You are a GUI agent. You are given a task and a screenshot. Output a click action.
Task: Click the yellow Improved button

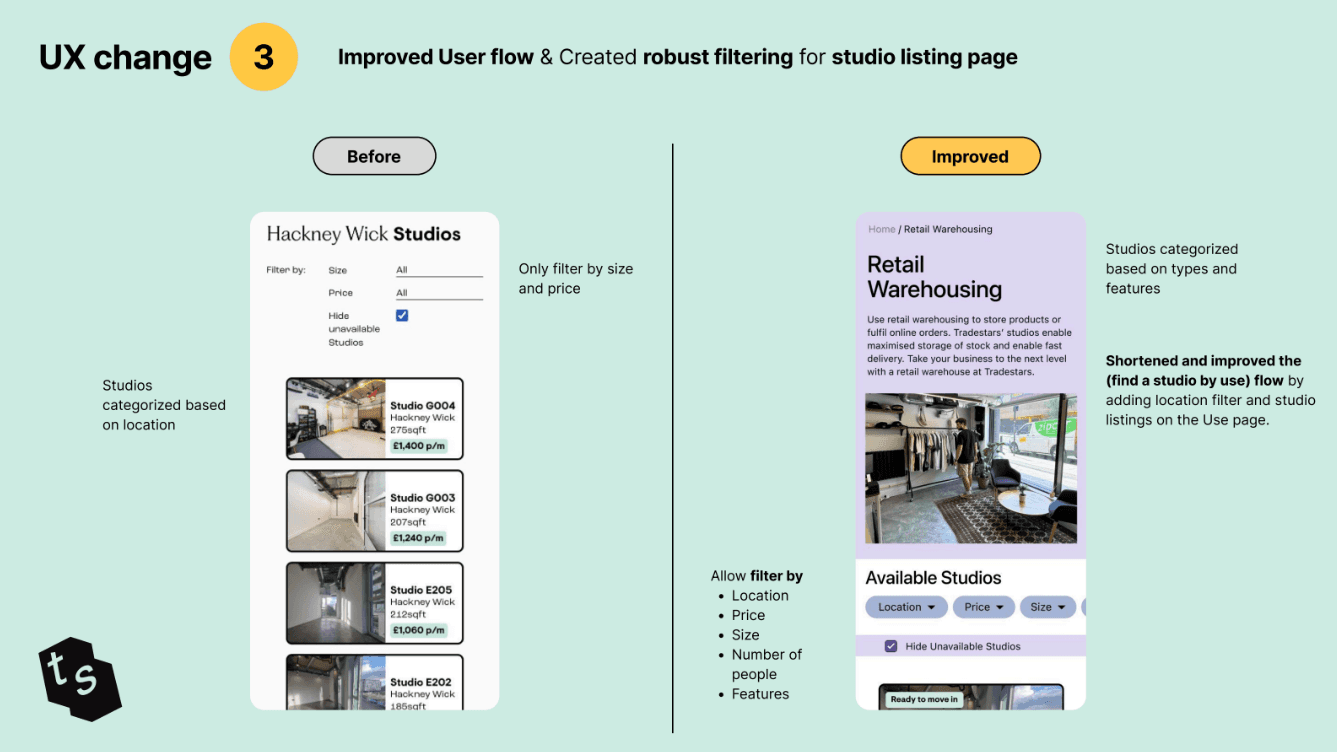point(970,156)
